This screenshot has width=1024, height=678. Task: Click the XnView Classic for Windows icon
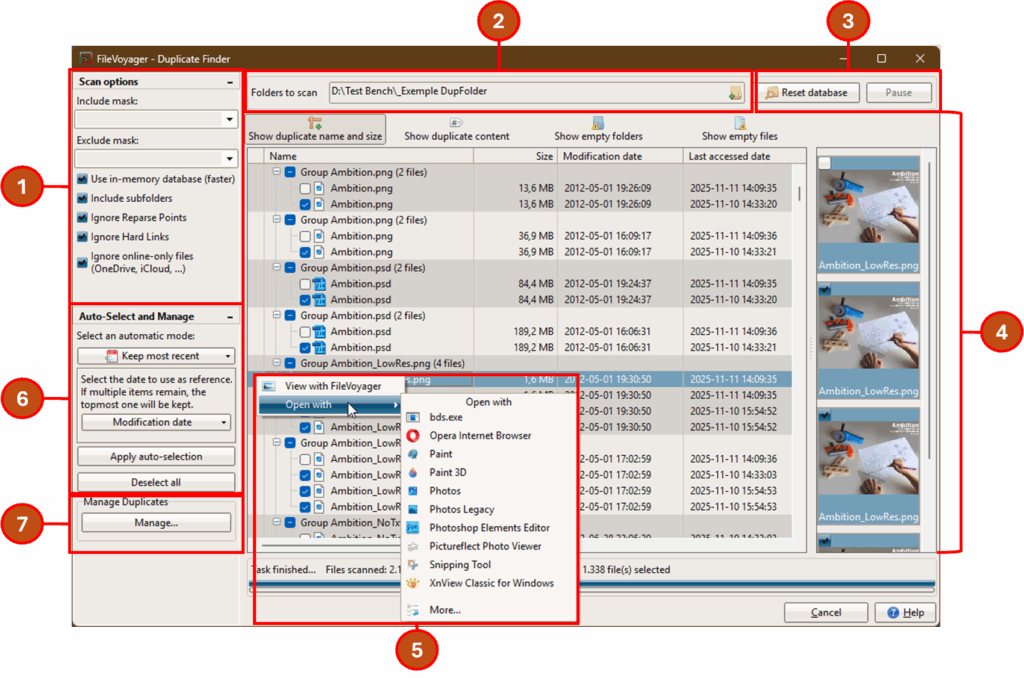pyautogui.click(x=413, y=583)
